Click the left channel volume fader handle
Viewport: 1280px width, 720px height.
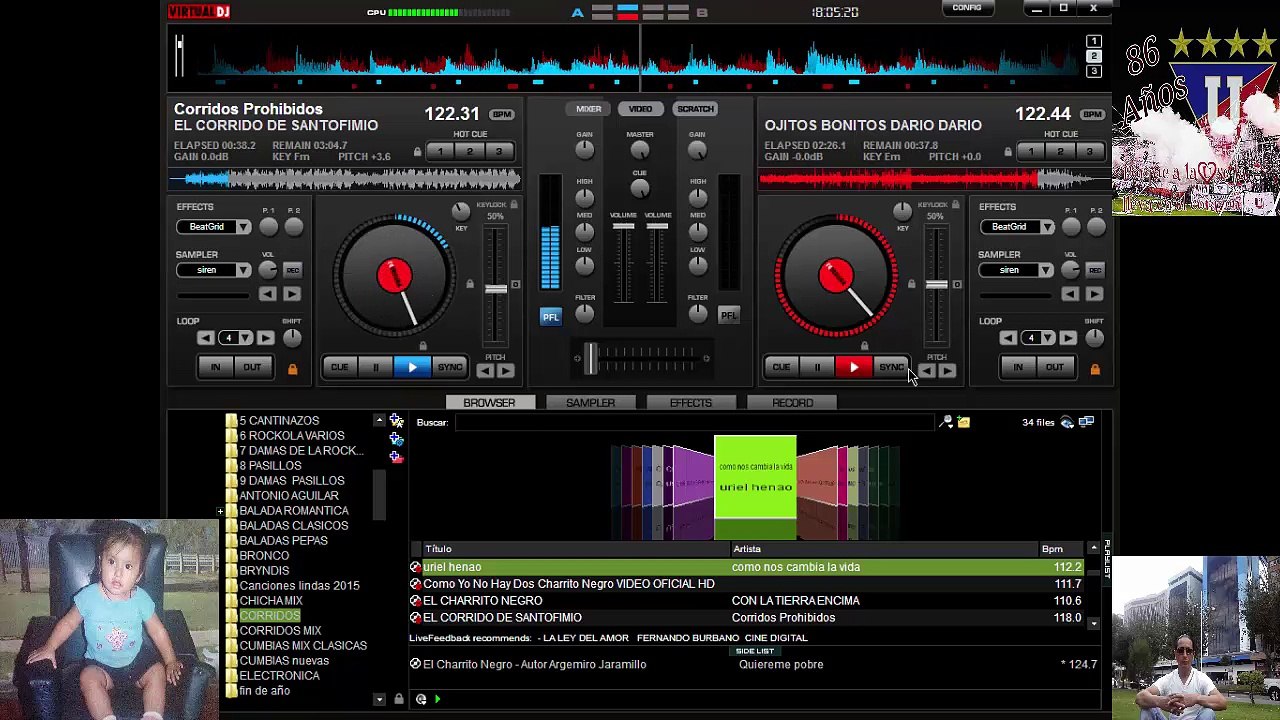(x=623, y=227)
